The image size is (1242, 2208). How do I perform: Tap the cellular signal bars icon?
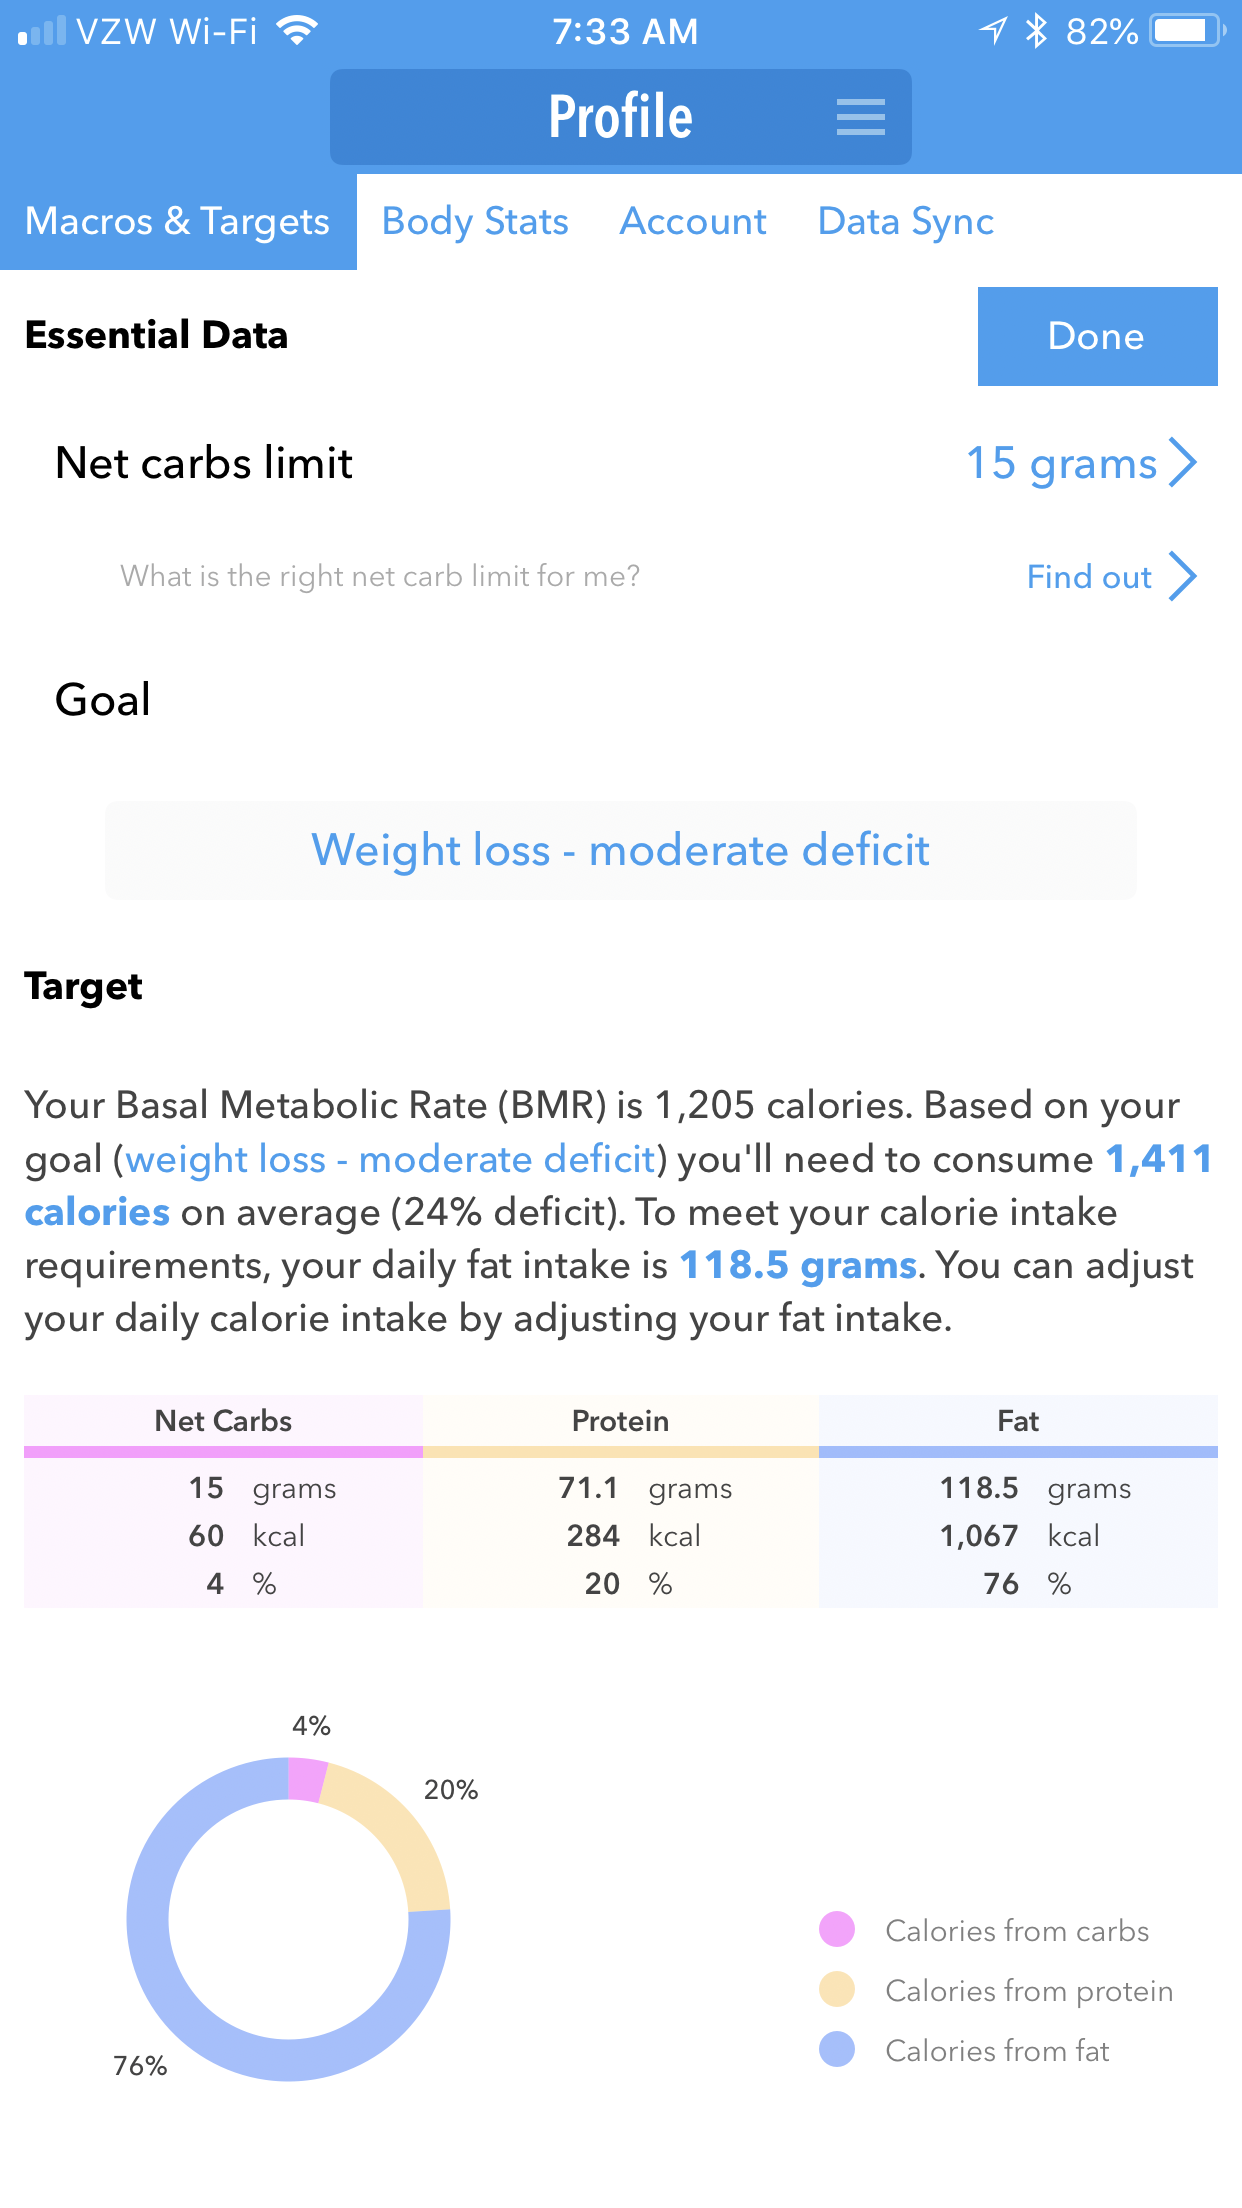click(x=42, y=31)
